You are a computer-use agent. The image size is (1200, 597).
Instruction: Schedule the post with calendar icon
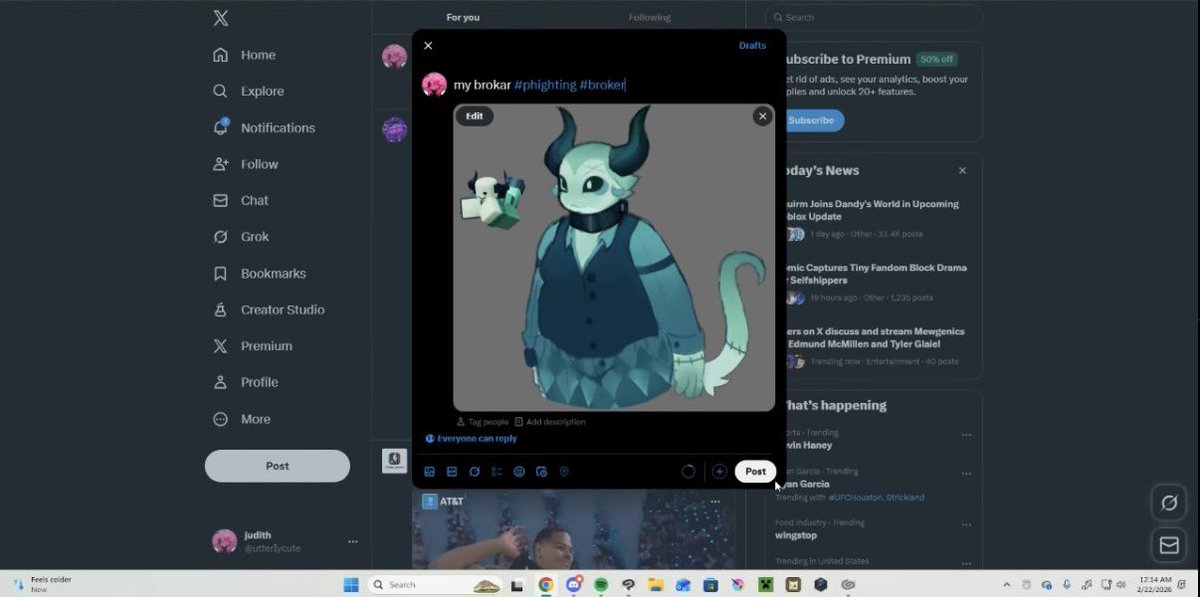(x=541, y=472)
